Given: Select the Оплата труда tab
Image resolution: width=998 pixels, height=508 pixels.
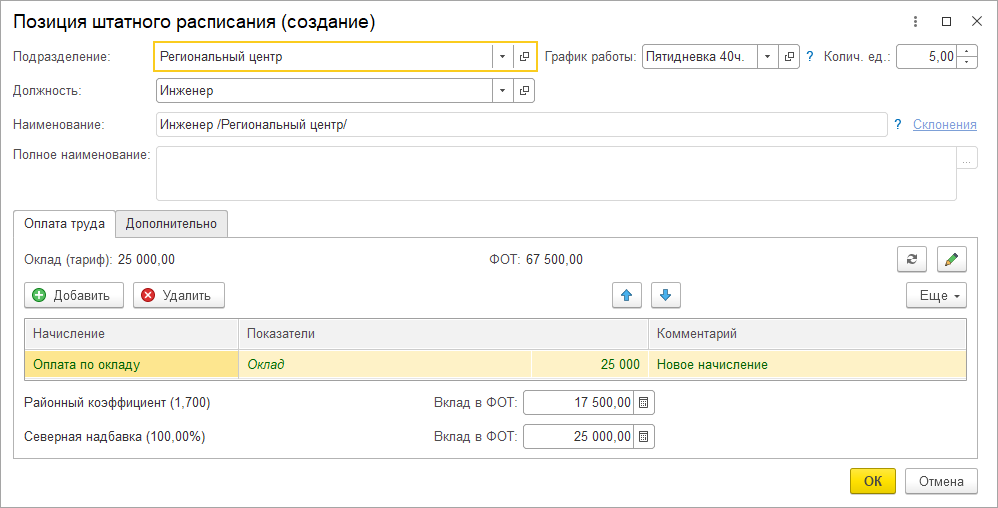Looking at the screenshot, I should point(64,224).
